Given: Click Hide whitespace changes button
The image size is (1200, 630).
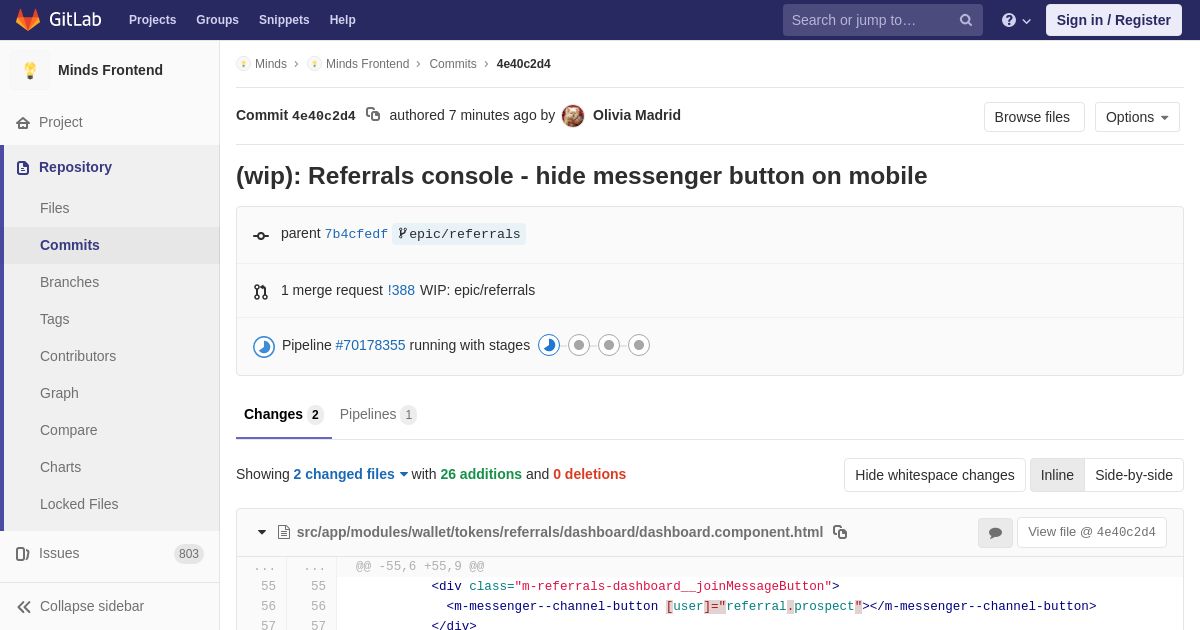Looking at the screenshot, I should (935, 475).
